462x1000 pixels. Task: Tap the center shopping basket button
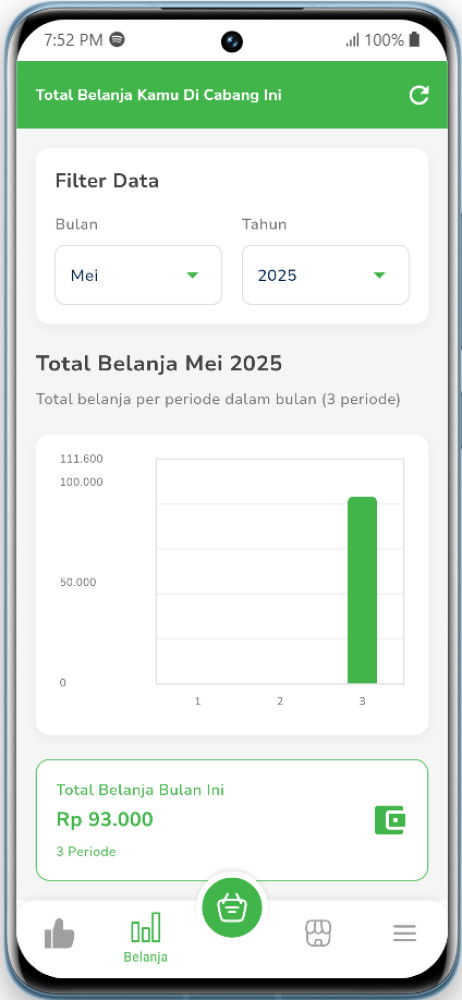click(x=232, y=907)
